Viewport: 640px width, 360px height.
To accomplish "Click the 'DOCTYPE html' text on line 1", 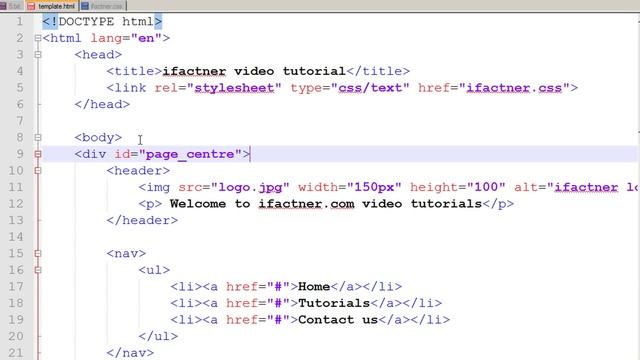I will tap(106, 21).
